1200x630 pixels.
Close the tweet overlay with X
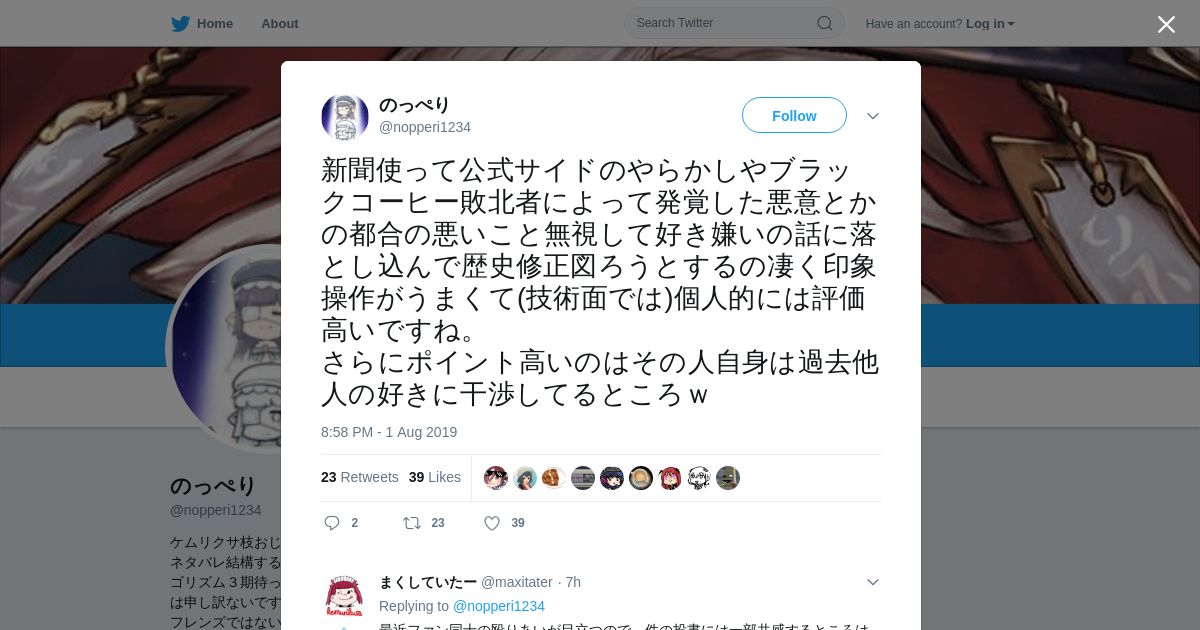click(x=1166, y=24)
